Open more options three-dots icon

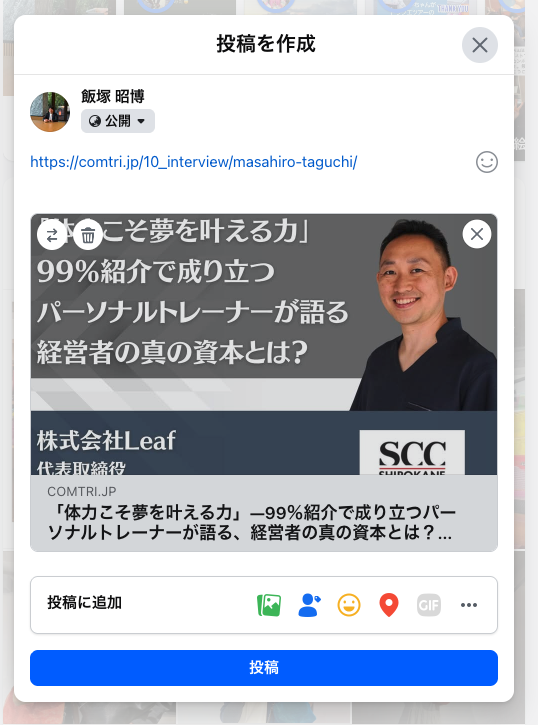click(469, 605)
